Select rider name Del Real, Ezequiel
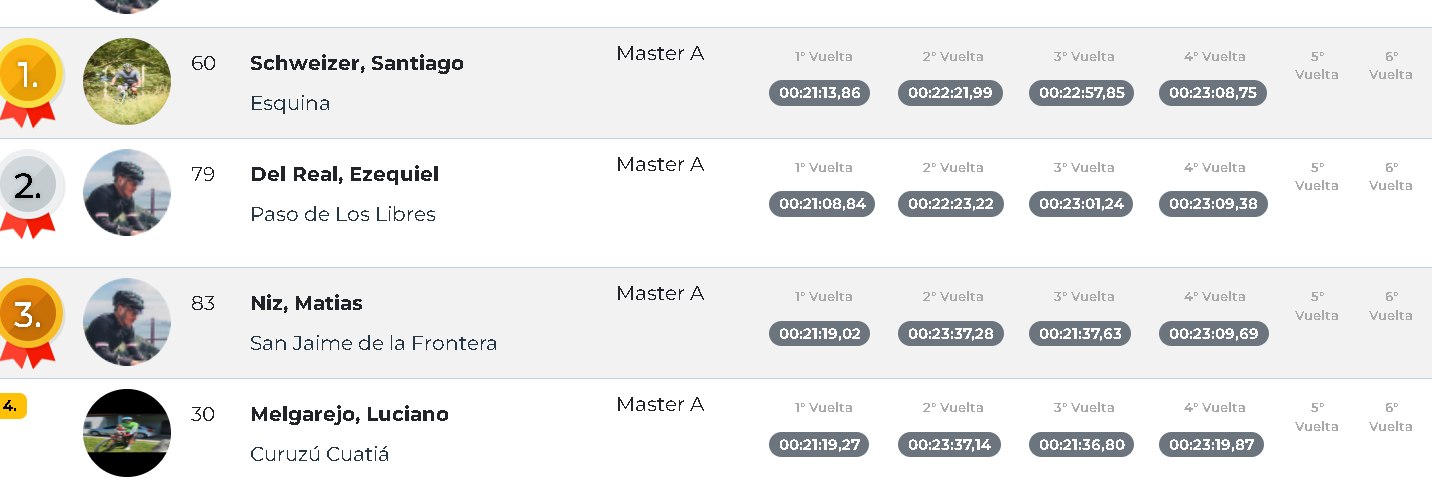The image size is (1432, 493). click(345, 174)
